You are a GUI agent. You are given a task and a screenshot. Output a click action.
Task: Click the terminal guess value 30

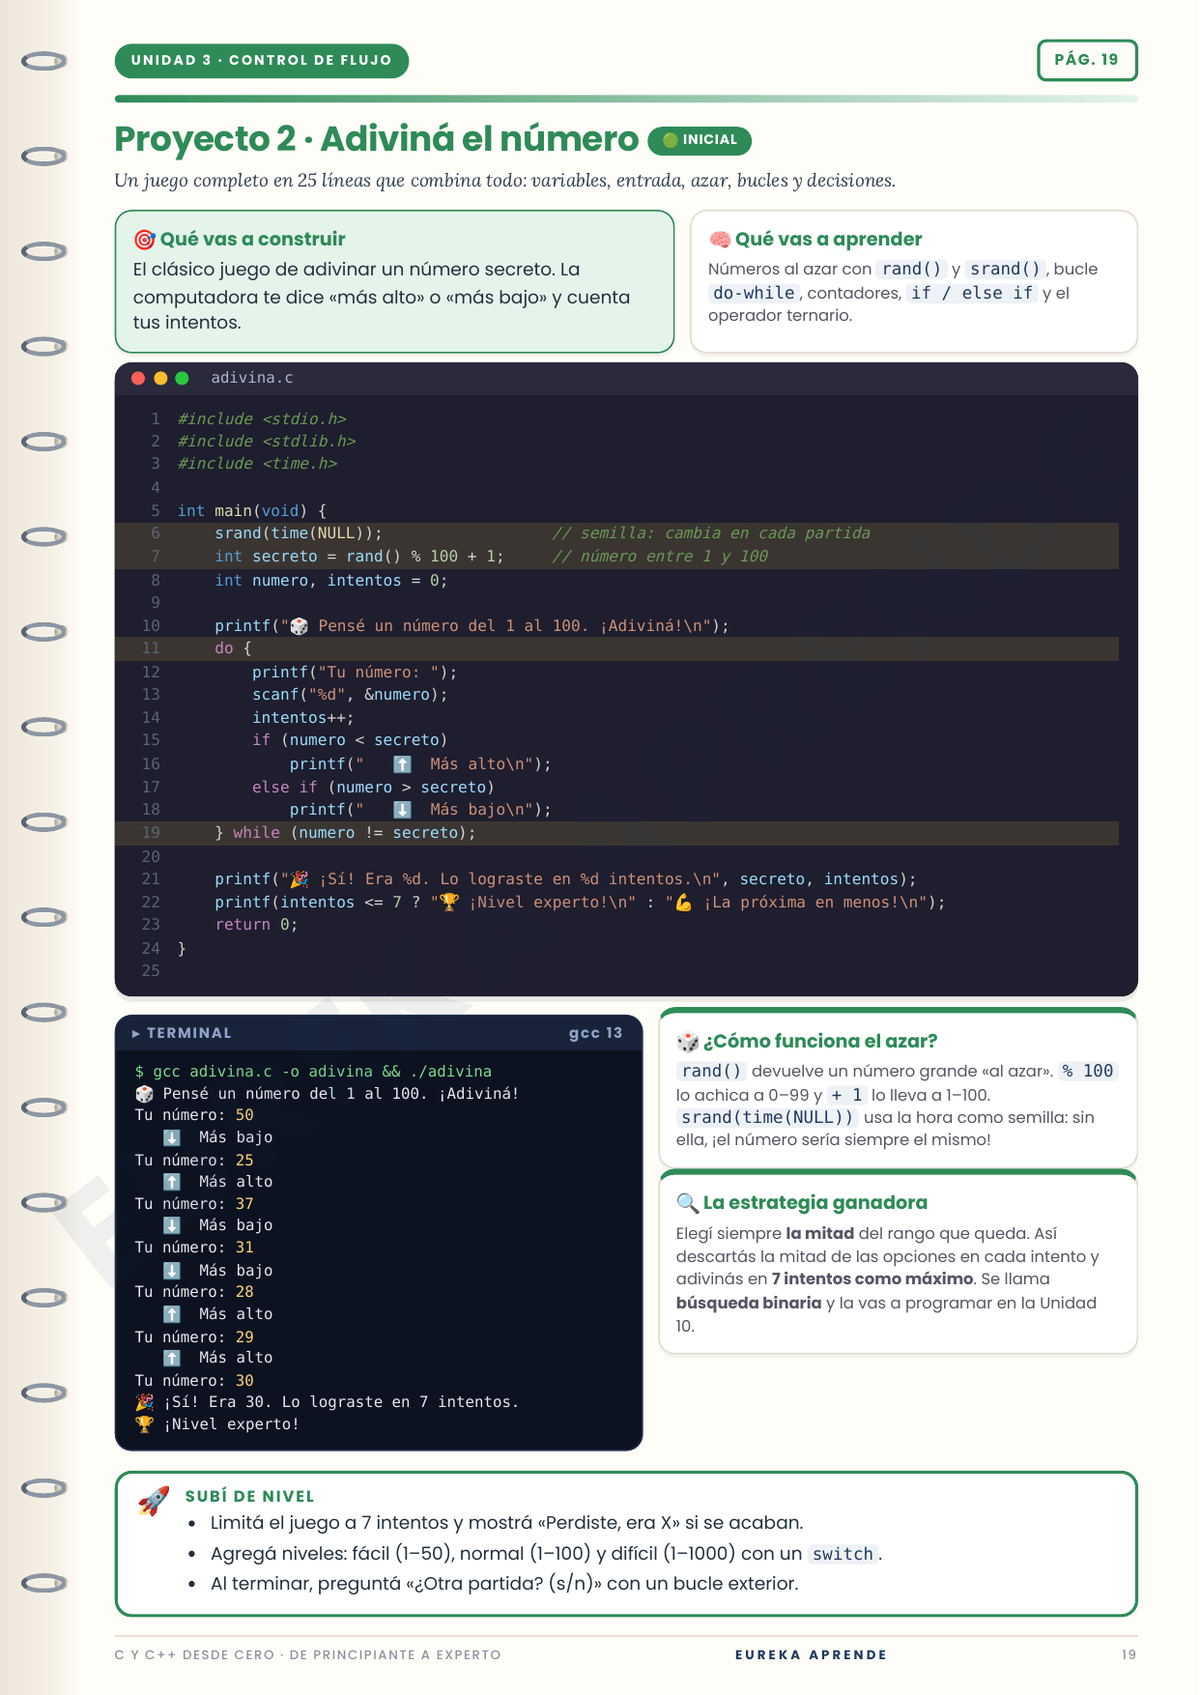click(x=245, y=1381)
